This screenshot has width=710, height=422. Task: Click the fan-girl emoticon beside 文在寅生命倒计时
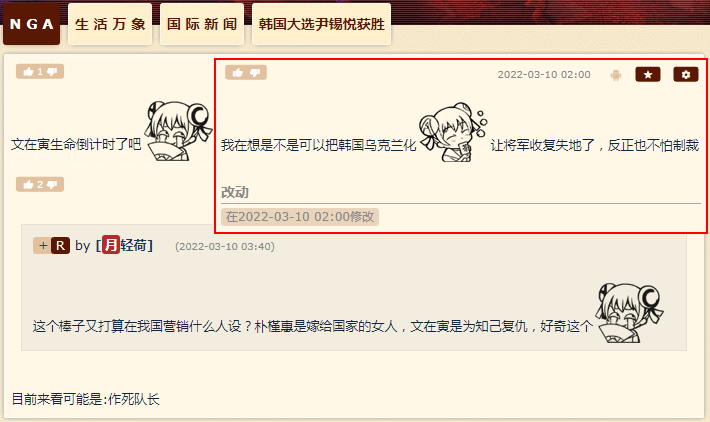[178, 131]
